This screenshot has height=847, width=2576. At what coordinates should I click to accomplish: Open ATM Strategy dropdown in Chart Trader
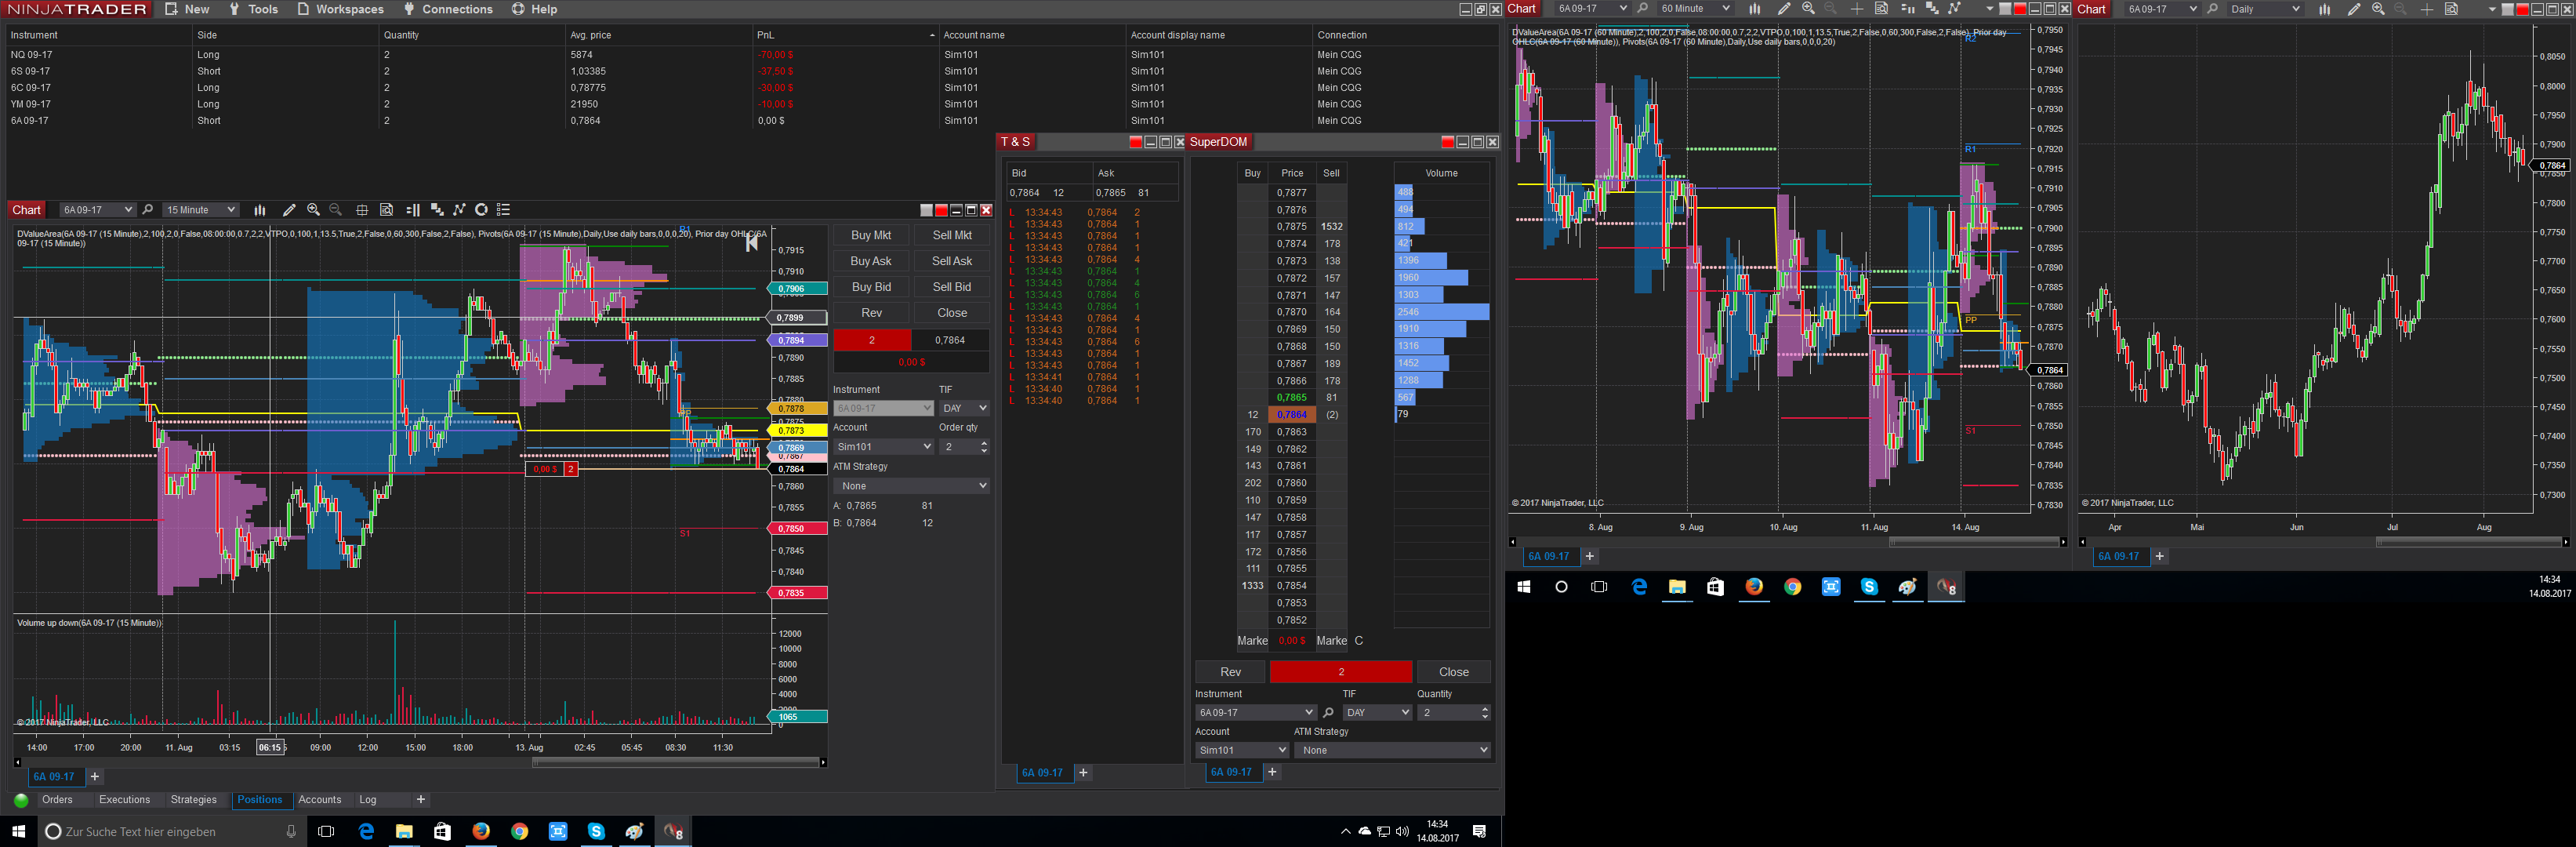click(x=911, y=486)
